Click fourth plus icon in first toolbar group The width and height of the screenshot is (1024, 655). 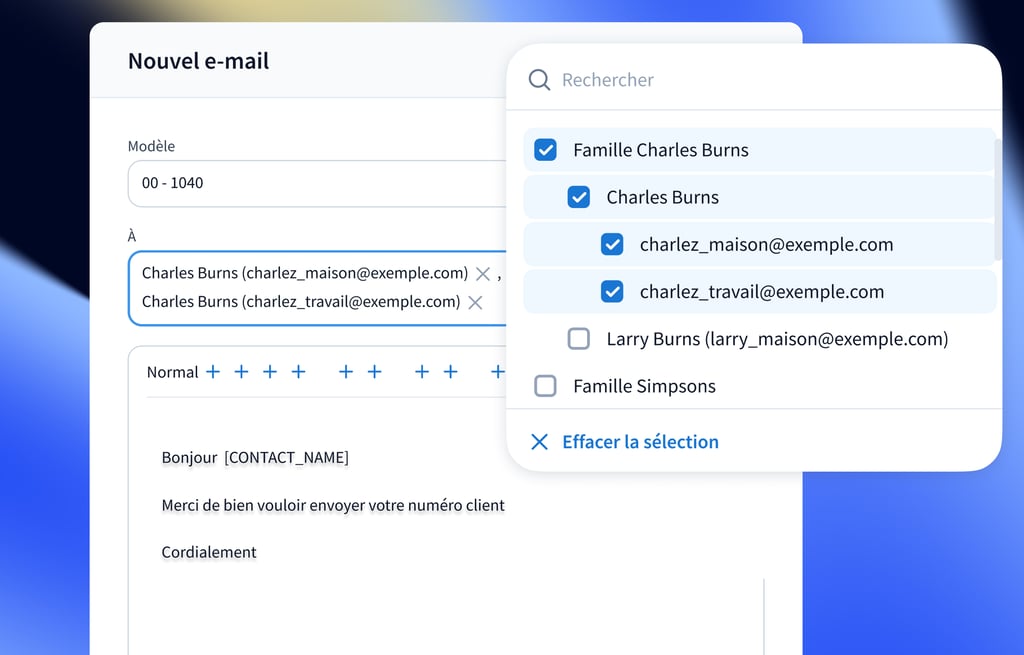(298, 372)
